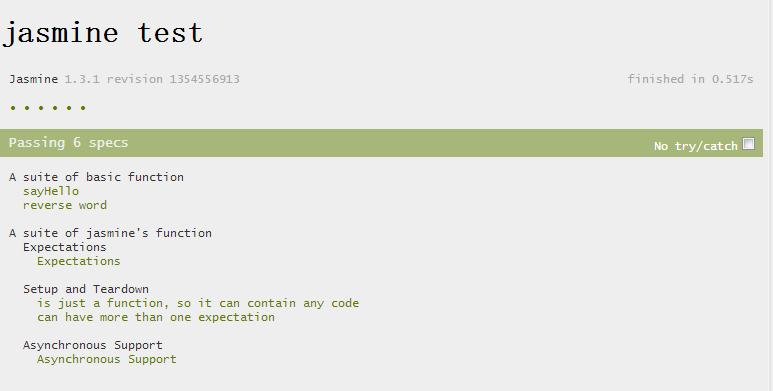
Task: Select the sayHello spec link
Action: (51, 191)
